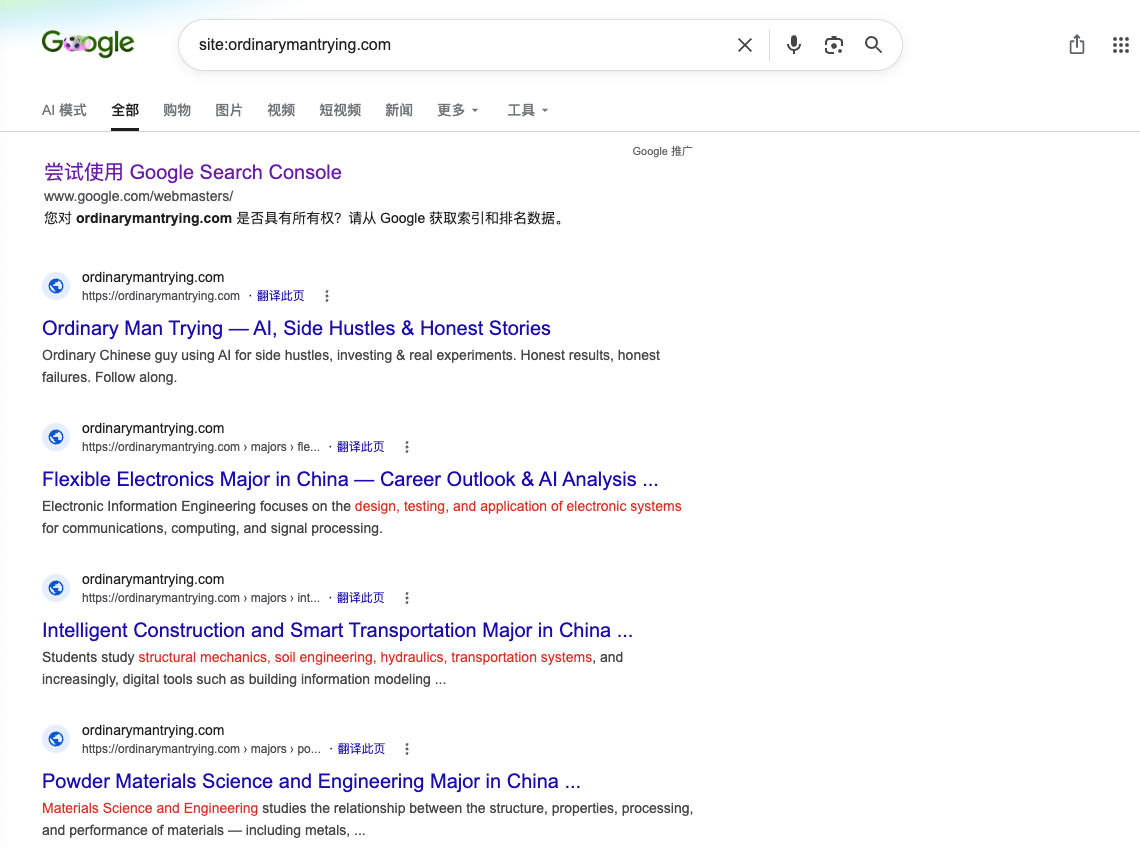Switch to the 图片 tab

pos(228,110)
